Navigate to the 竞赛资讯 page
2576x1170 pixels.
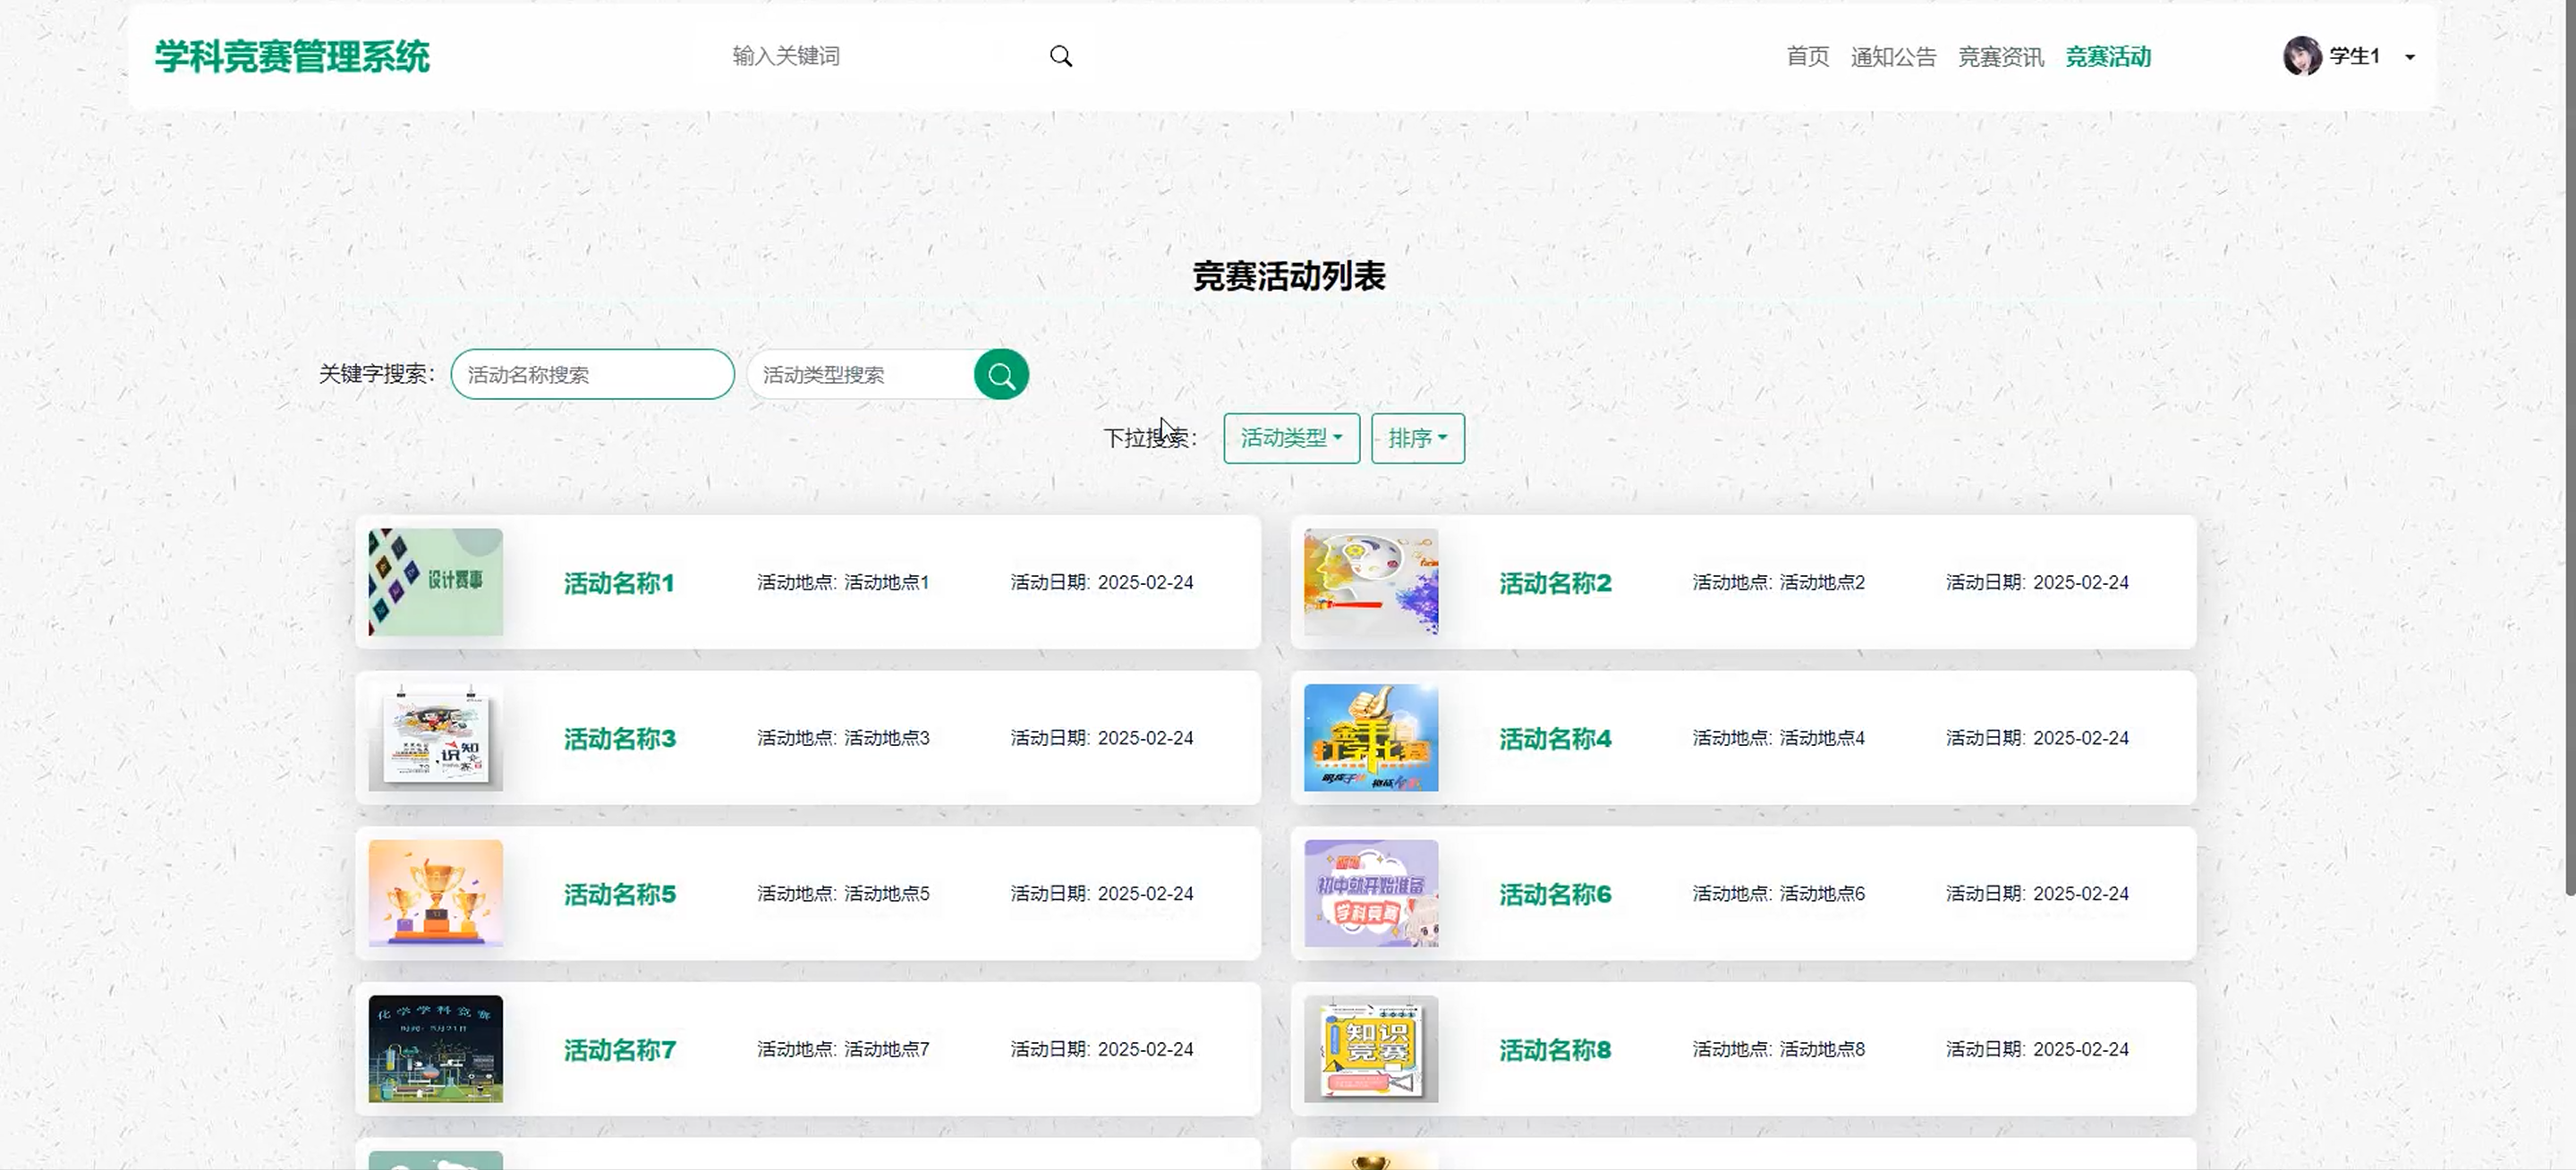point(2000,57)
